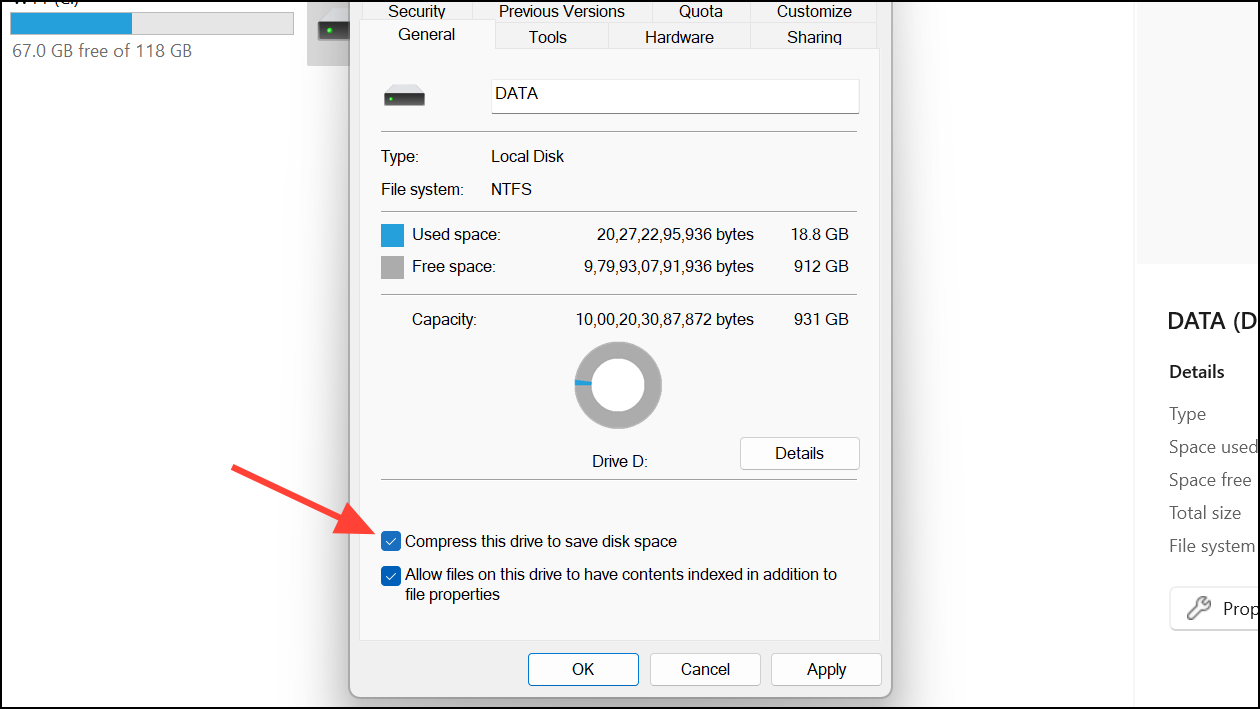The width and height of the screenshot is (1260, 709).
Task: Uncheck allow file contents indexing
Action: [391, 575]
